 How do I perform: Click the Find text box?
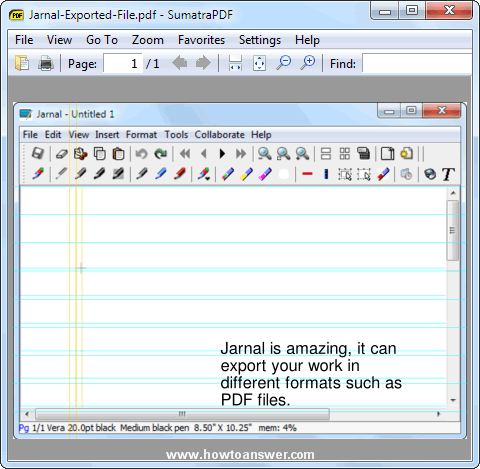pyautogui.click(x=417, y=63)
